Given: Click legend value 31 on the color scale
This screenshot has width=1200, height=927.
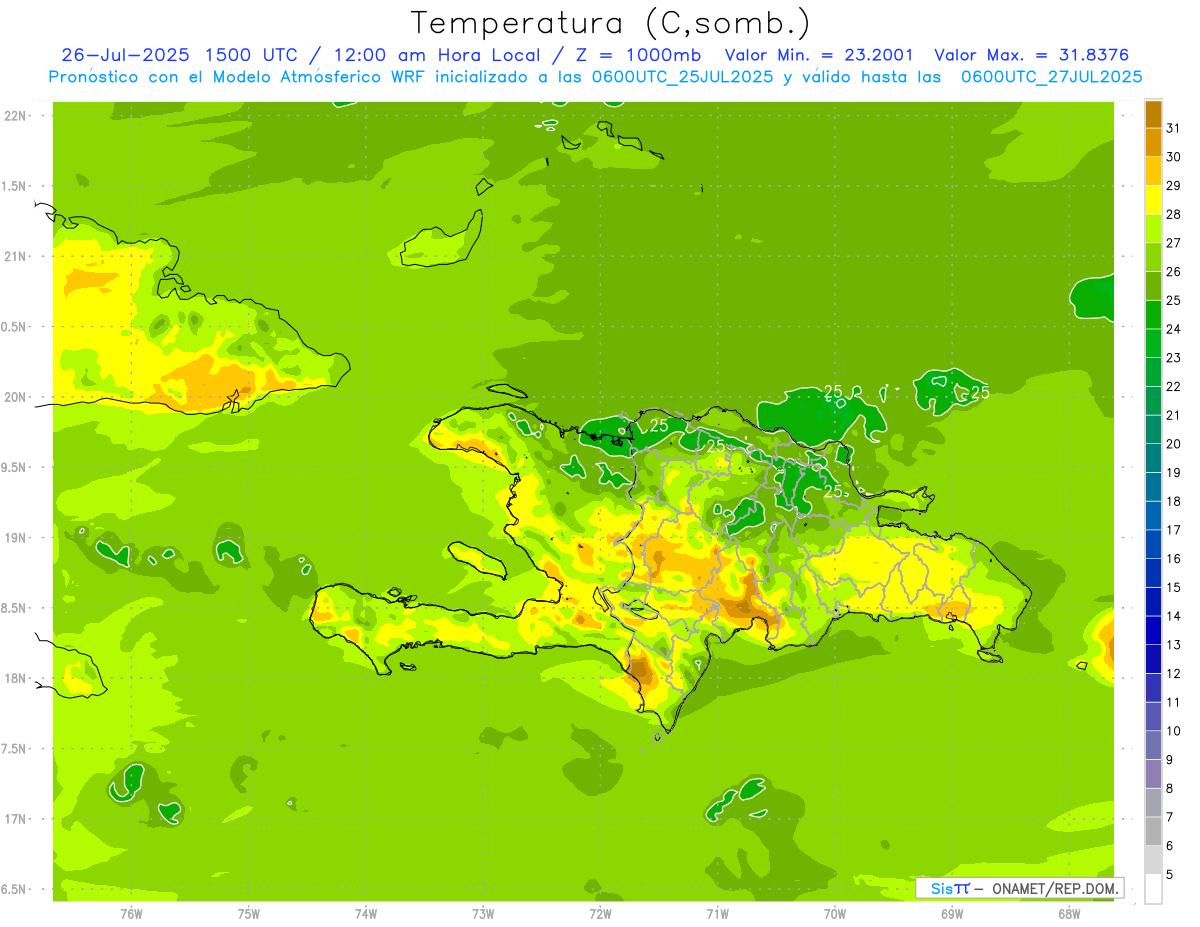Looking at the screenshot, I should pos(1173,128).
